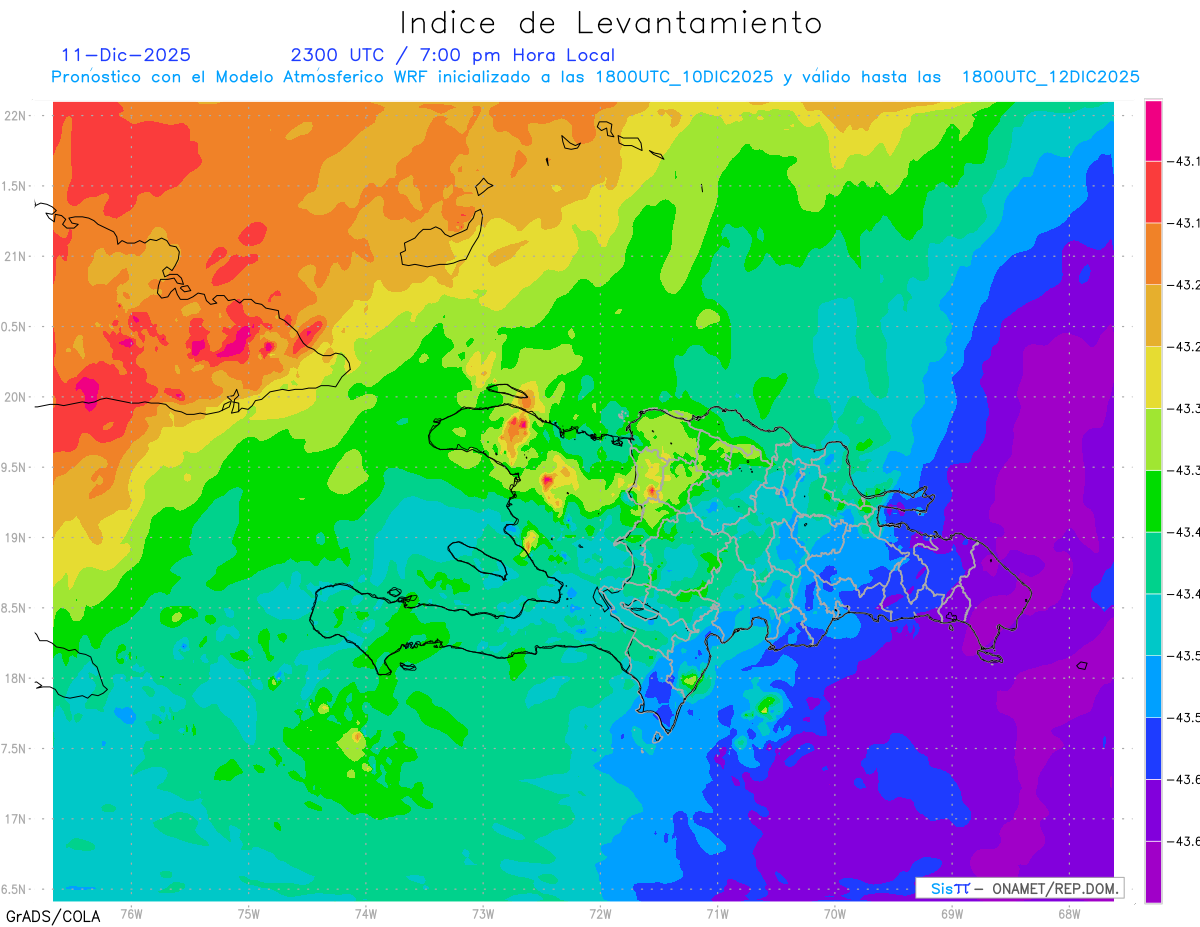Click the initialization time '1800UTC_10DIC2025'

(685, 77)
